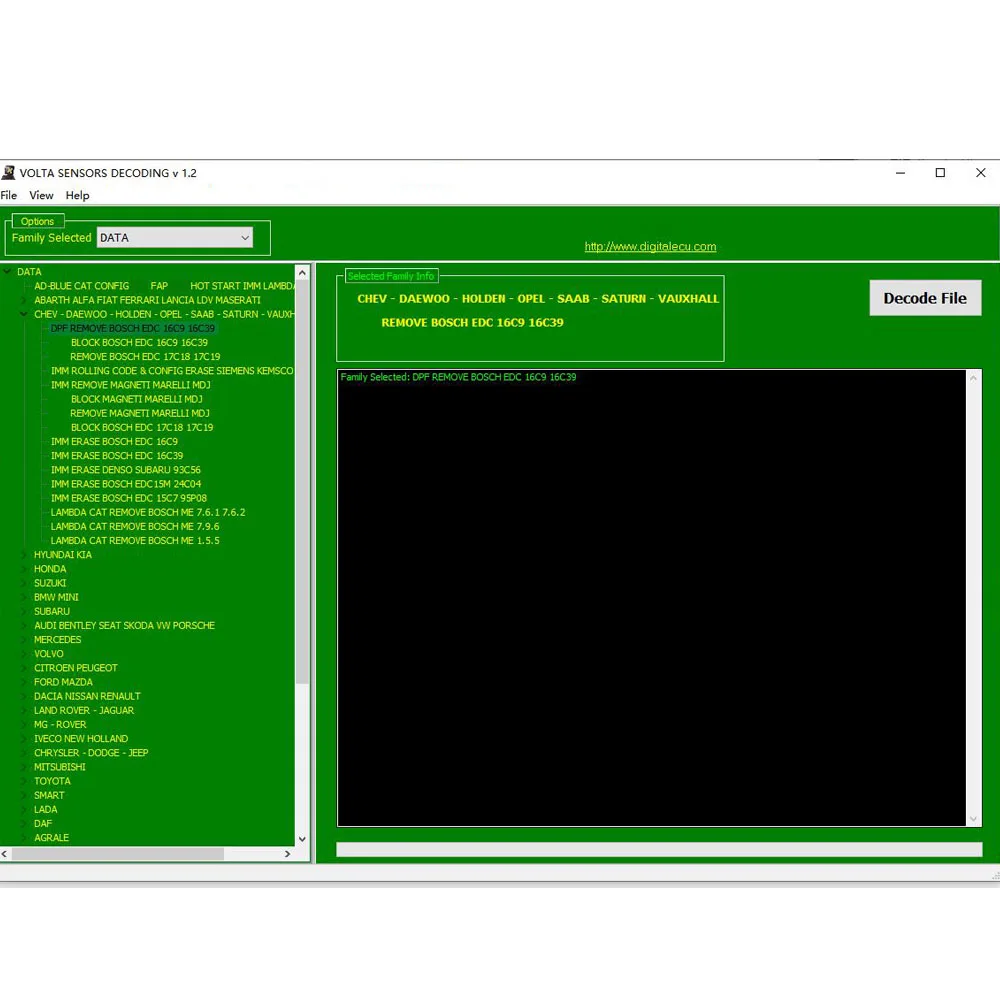
Task: Click the progress bar below log
Action: click(659, 849)
